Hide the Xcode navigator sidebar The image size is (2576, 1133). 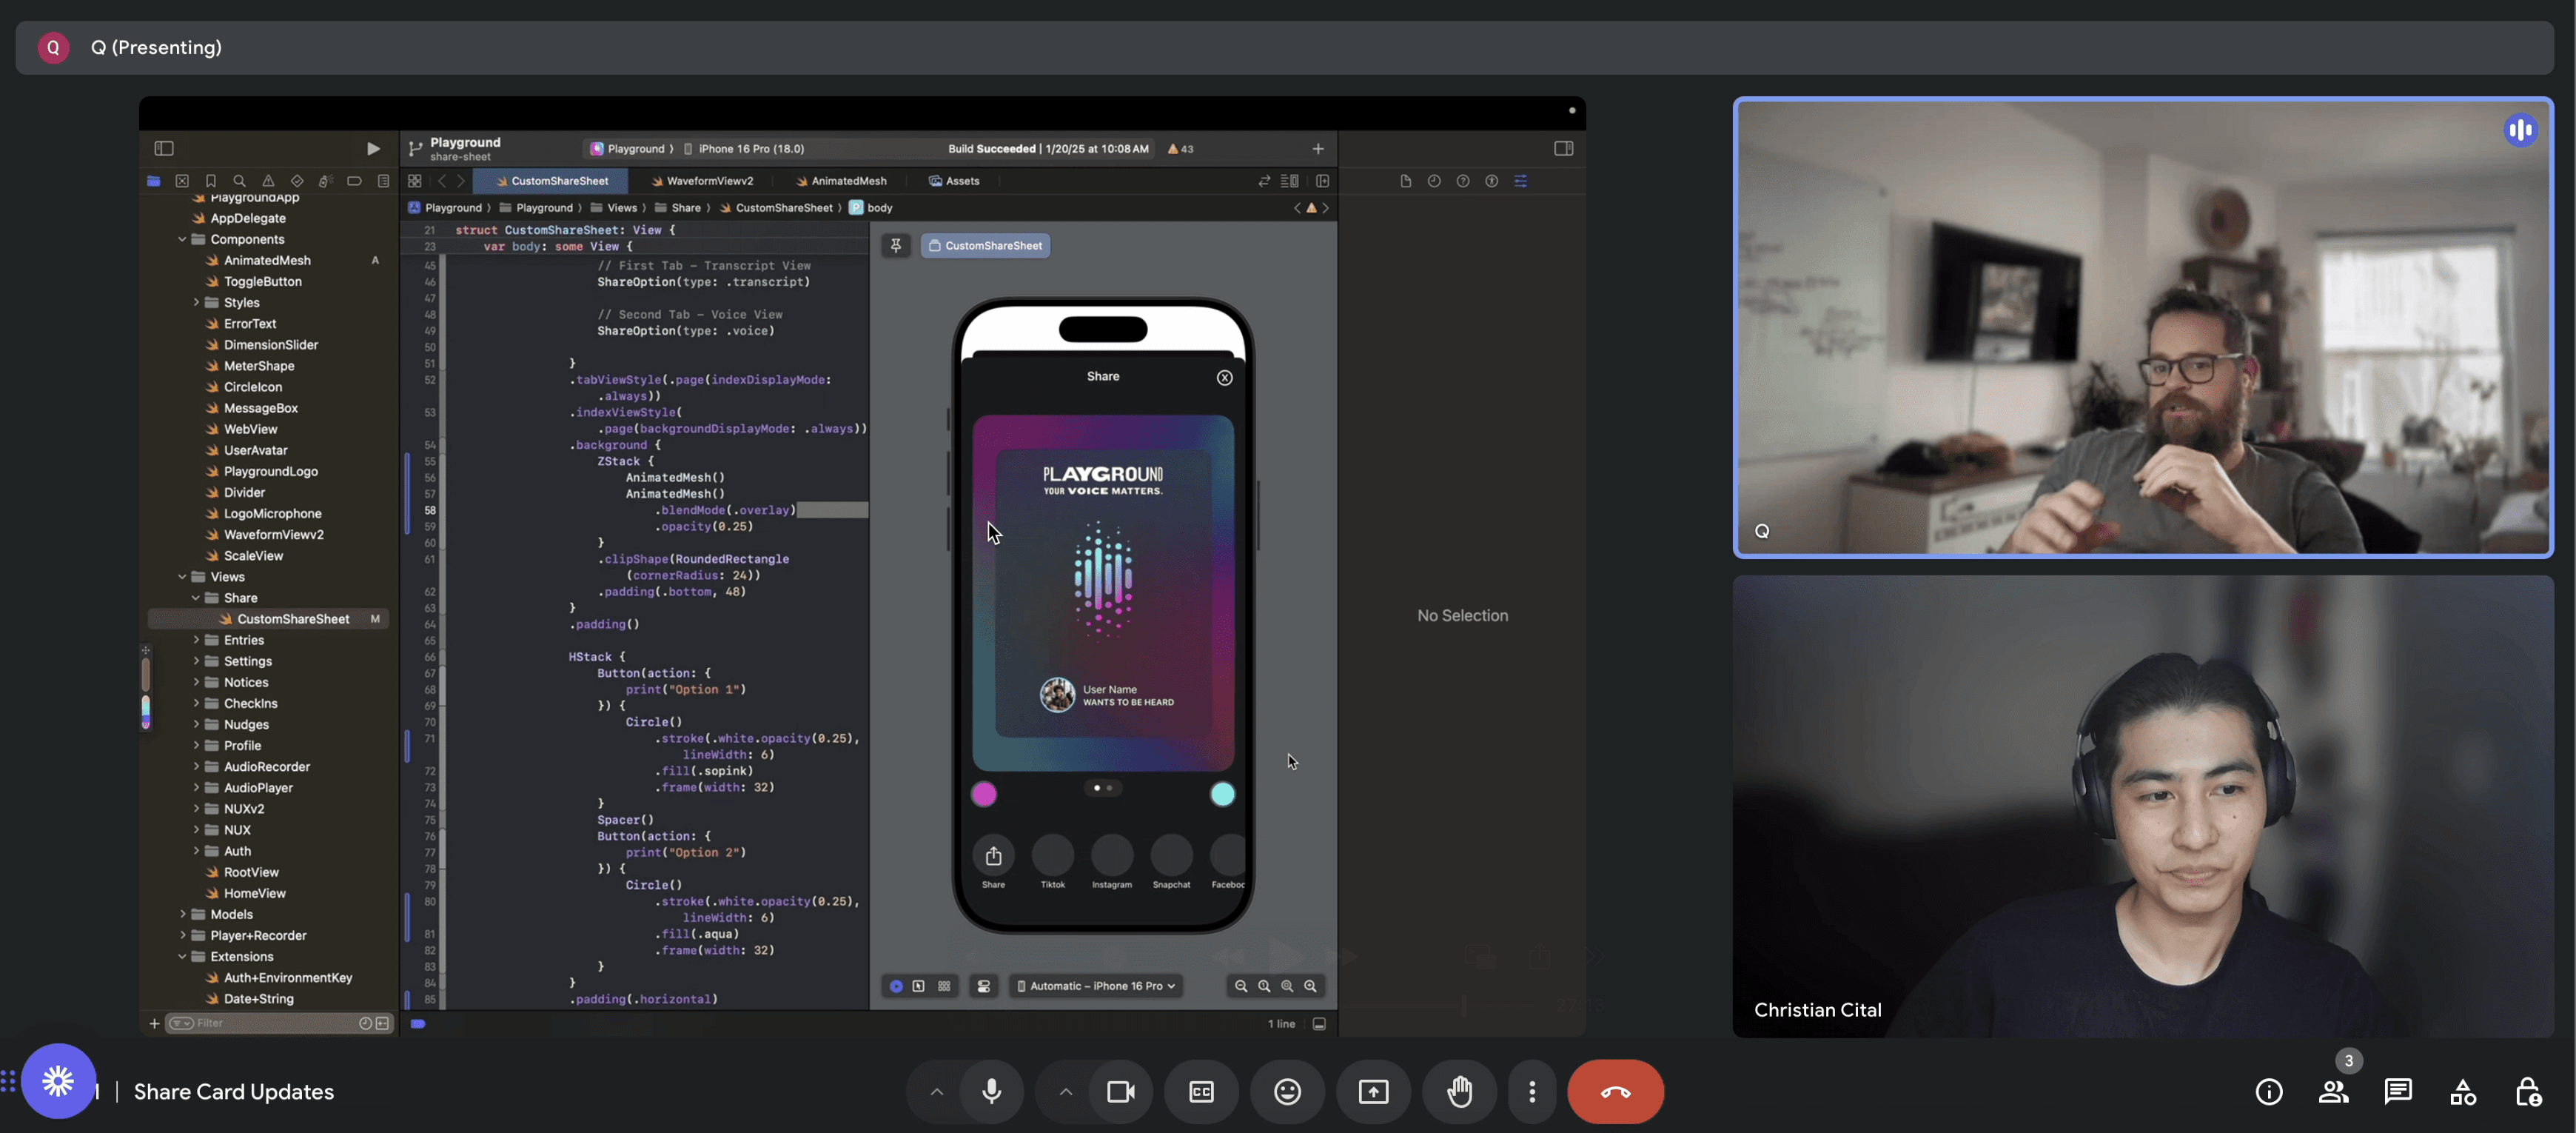(164, 149)
